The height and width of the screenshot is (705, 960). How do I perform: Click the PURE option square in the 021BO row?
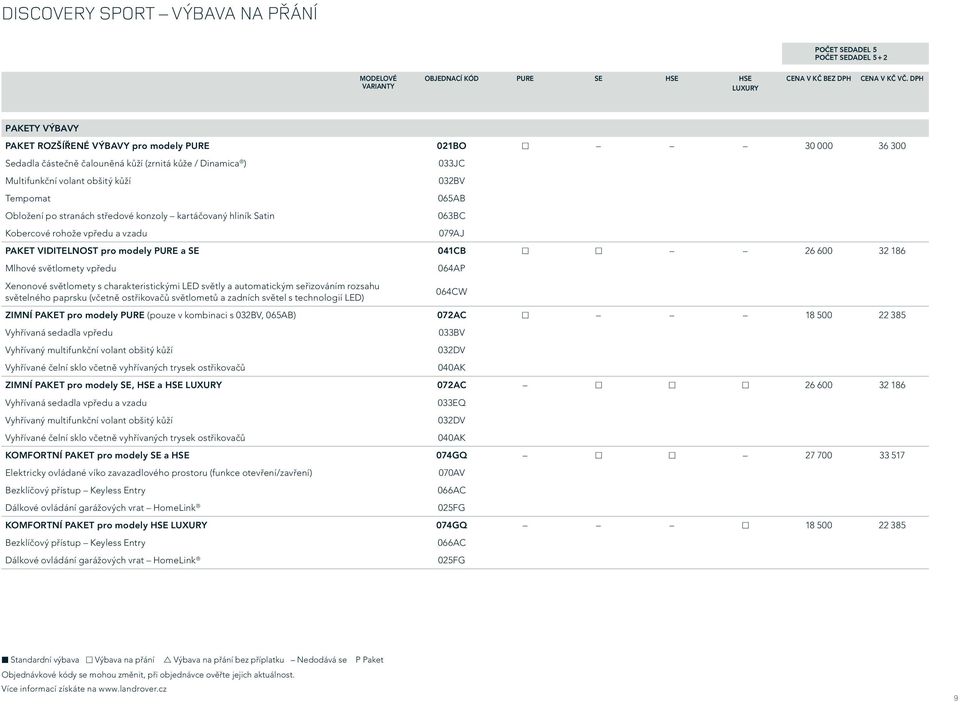click(525, 146)
